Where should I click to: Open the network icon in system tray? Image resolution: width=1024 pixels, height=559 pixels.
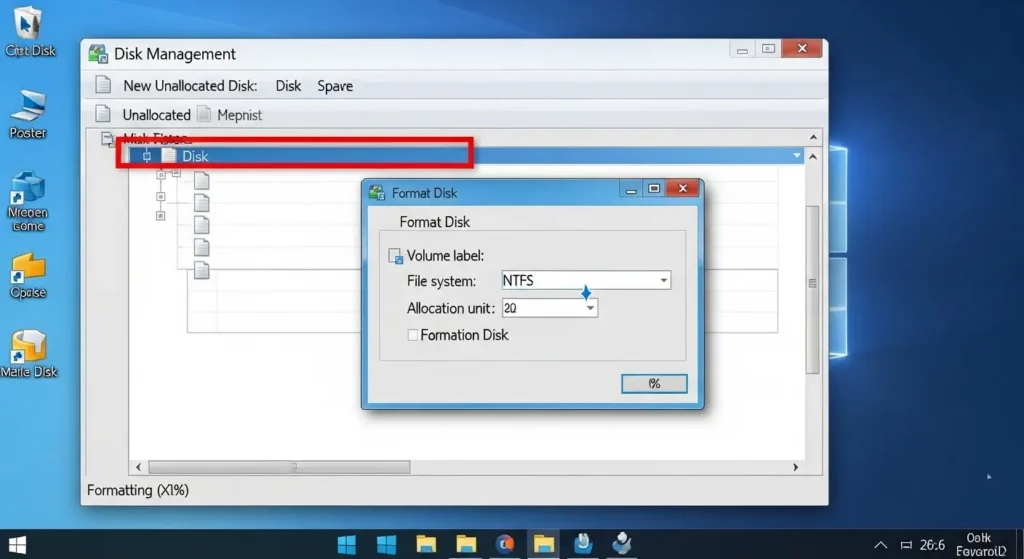pos(906,545)
